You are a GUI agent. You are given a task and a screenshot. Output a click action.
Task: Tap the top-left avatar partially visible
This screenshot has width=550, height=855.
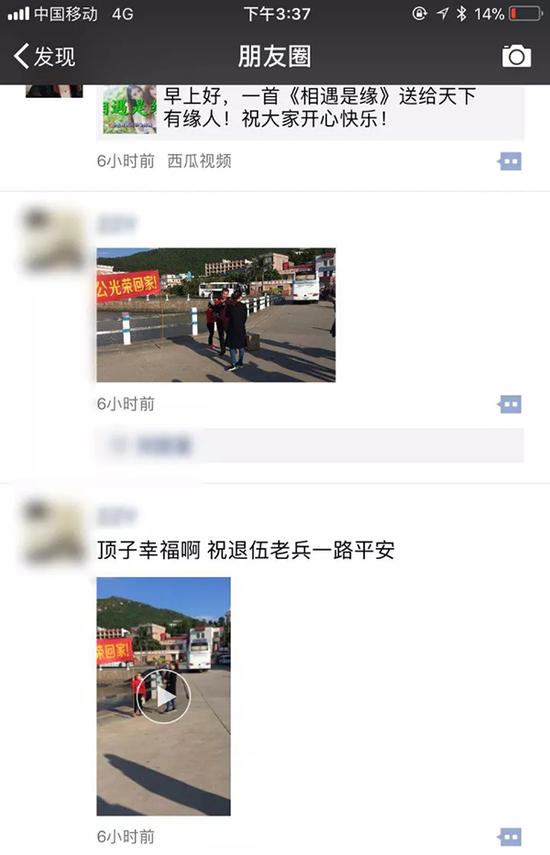click(54, 91)
